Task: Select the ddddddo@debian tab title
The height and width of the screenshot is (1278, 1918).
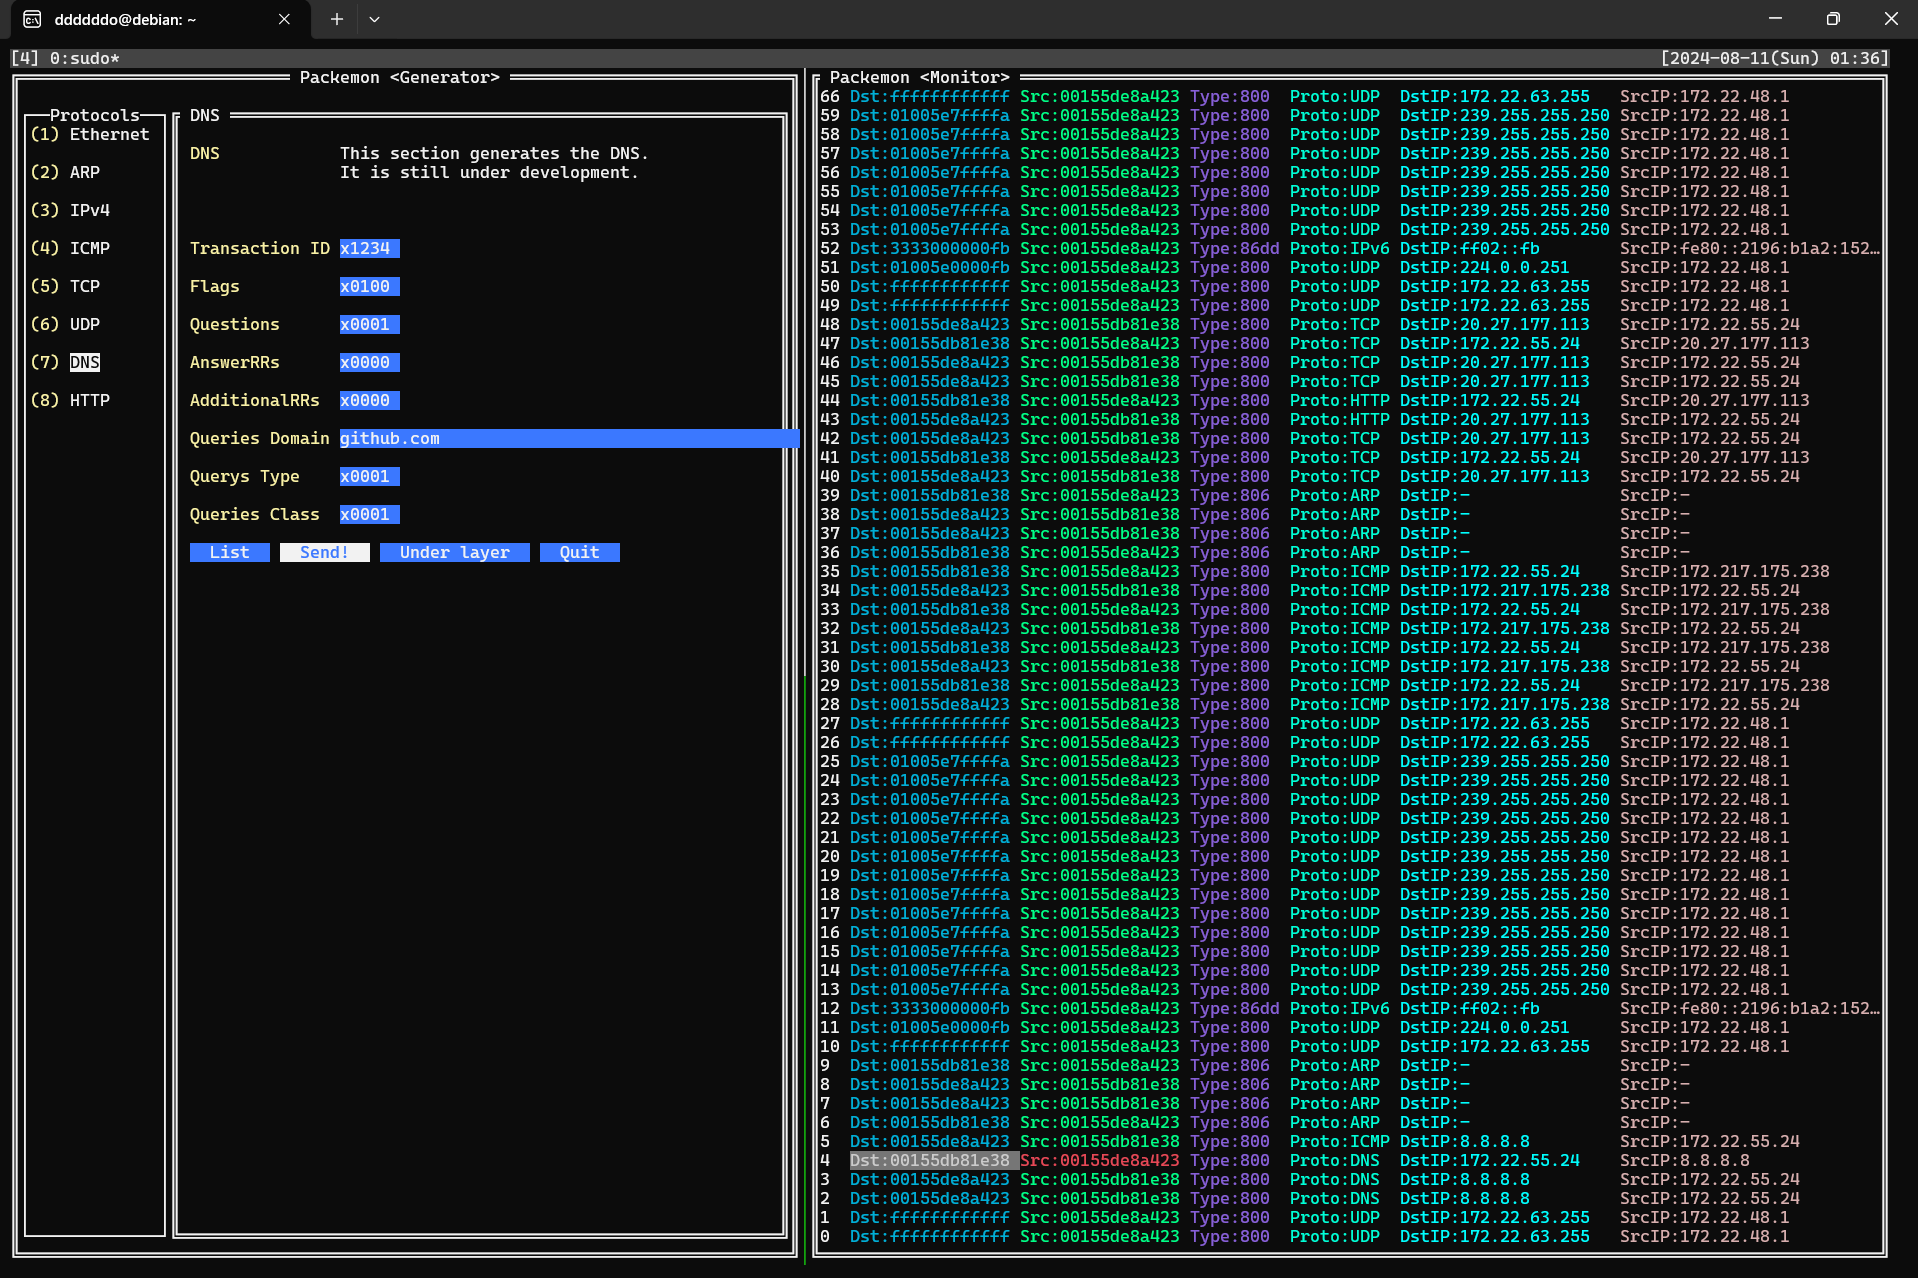Action: pos(125,19)
